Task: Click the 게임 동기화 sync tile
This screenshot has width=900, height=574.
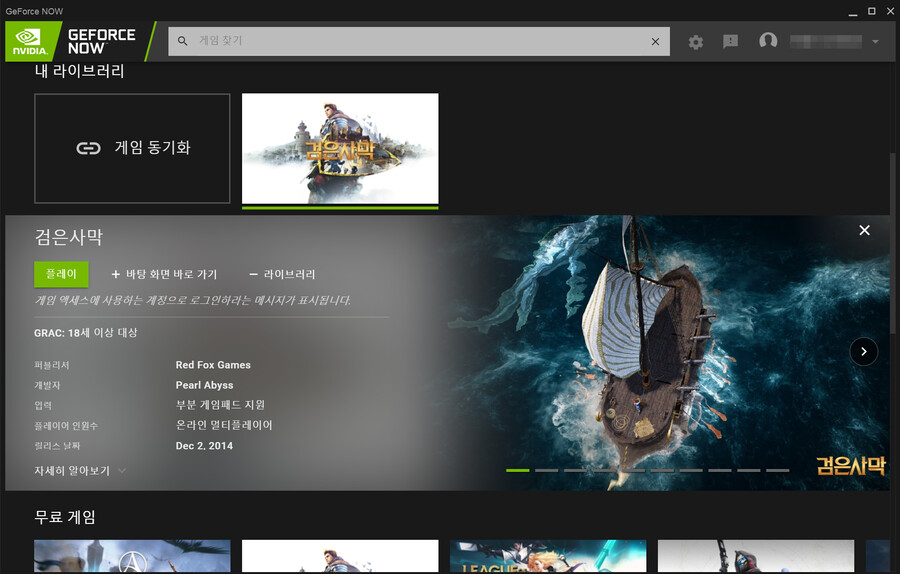Action: coord(132,148)
